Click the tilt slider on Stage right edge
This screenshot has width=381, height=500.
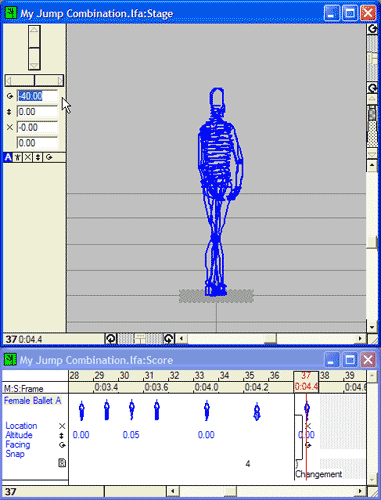point(372,58)
